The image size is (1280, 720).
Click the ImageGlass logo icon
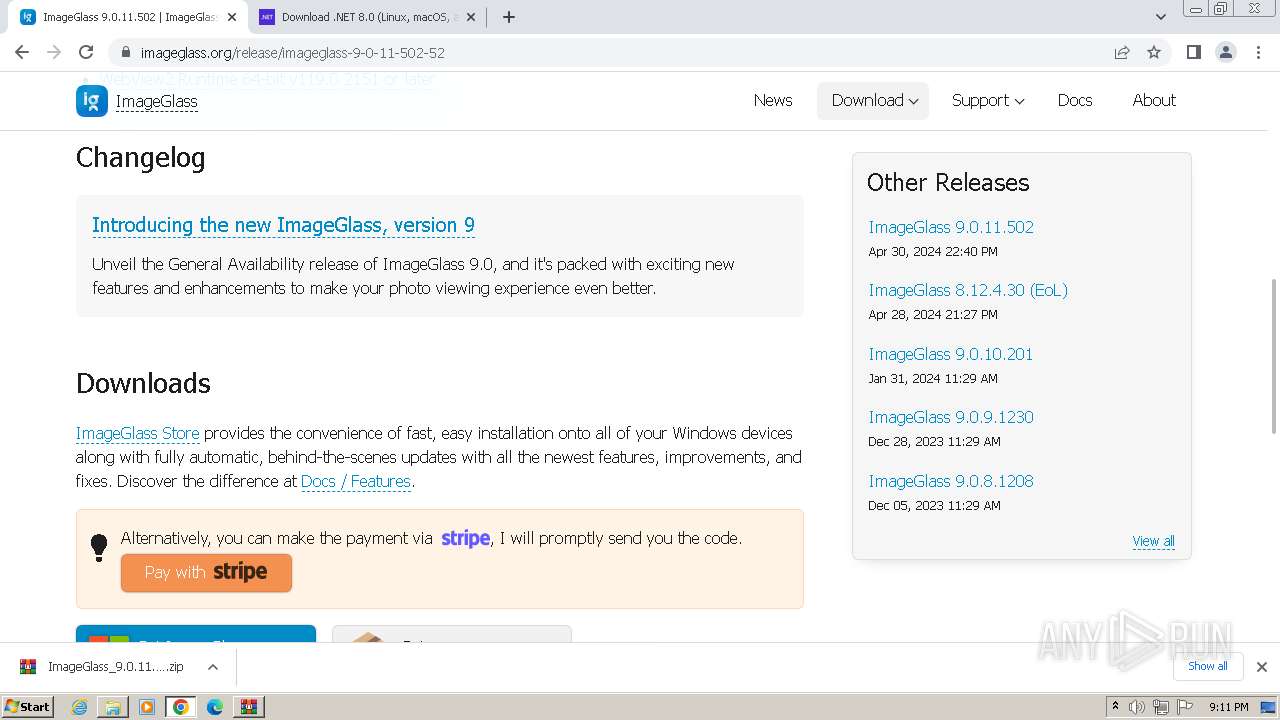coord(92,101)
